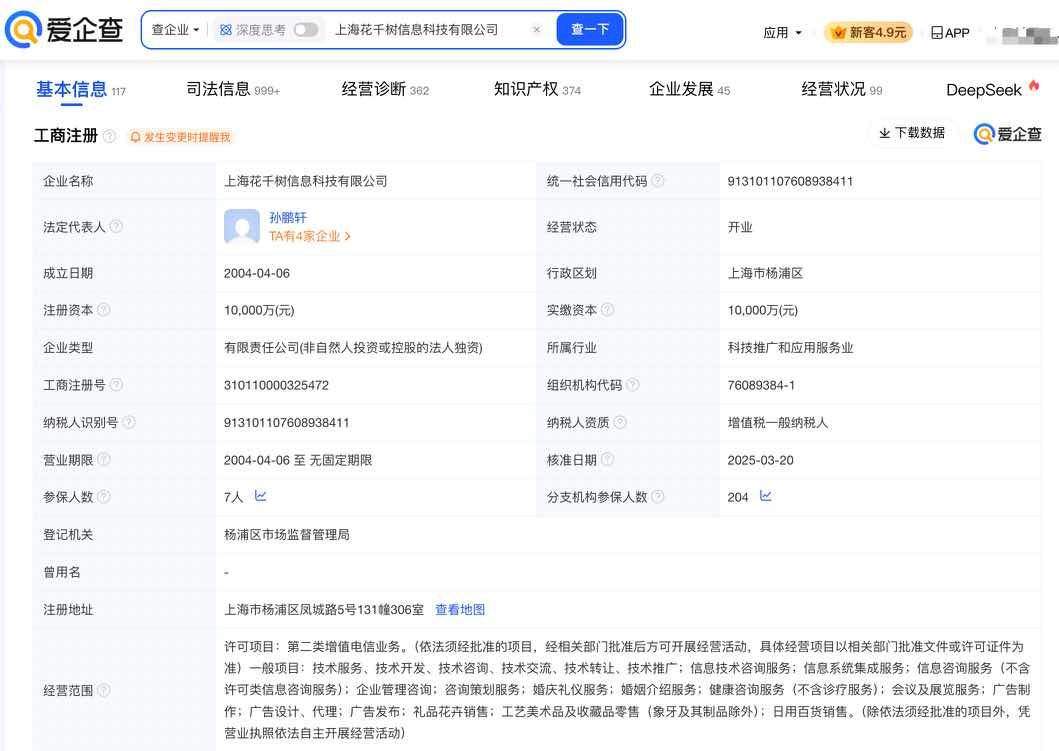Click help icon beside 核准日期
1059x751 pixels.
(607, 459)
